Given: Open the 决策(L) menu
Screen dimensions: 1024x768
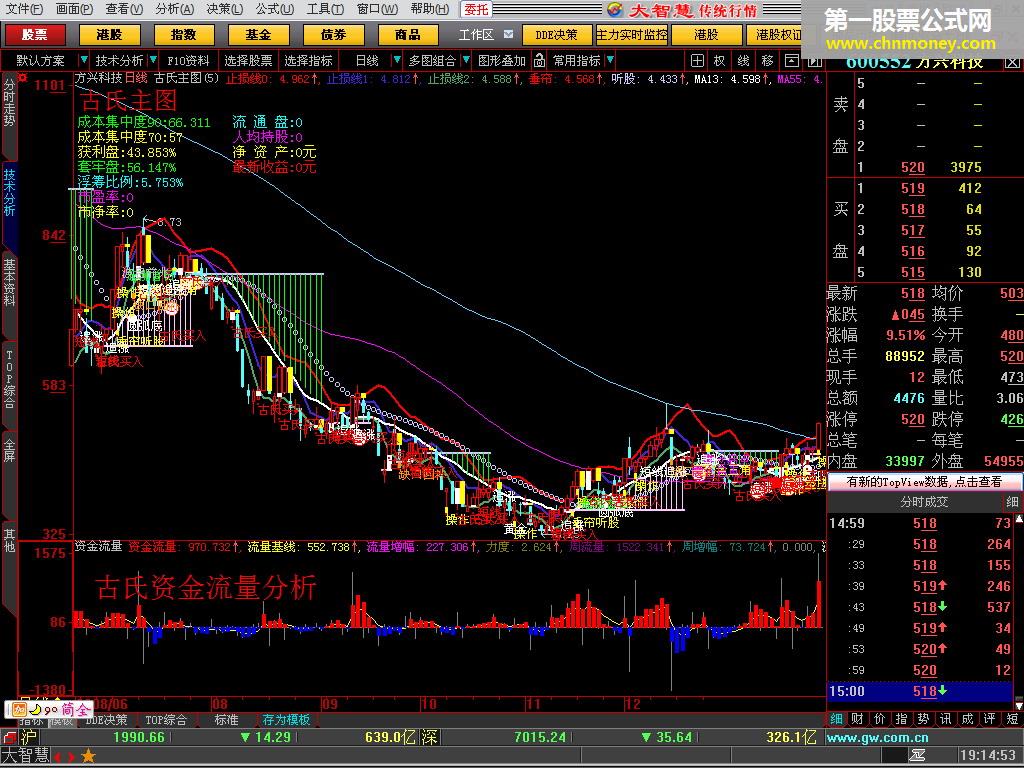Looking at the screenshot, I should (x=225, y=9).
